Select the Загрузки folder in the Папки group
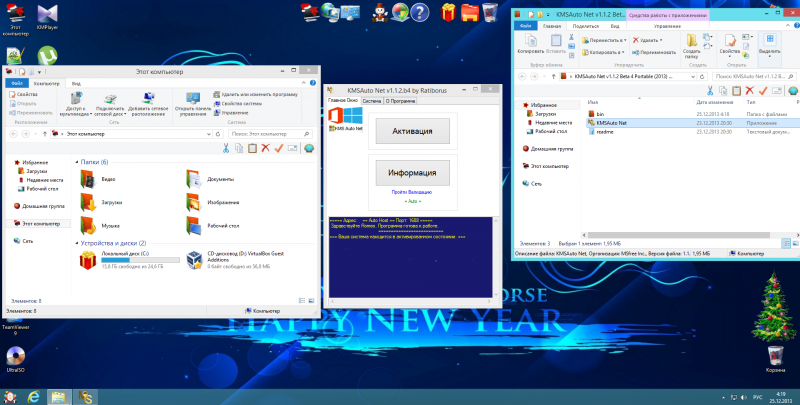The width and height of the screenshot is (800, 405). [101, 202]
